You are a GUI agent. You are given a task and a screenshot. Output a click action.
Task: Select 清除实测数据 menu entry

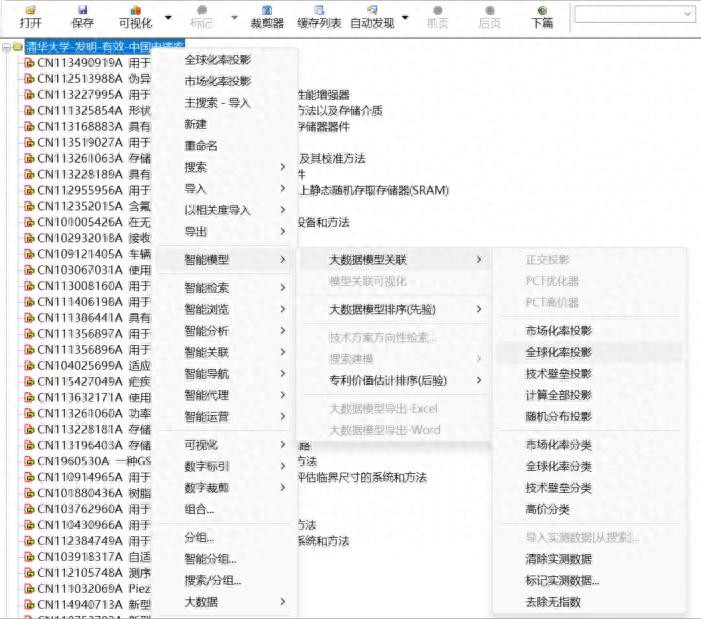[x=558, y=559]
